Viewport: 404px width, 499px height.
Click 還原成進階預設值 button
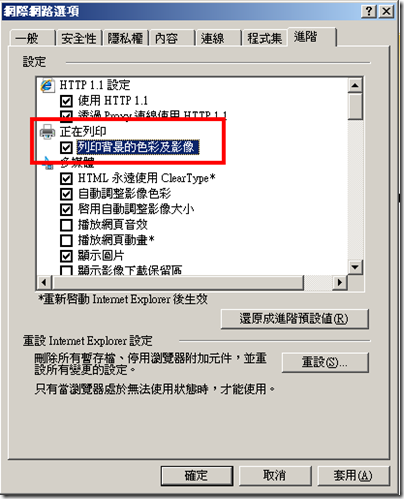pyautogui.click(x=294, y=319)
